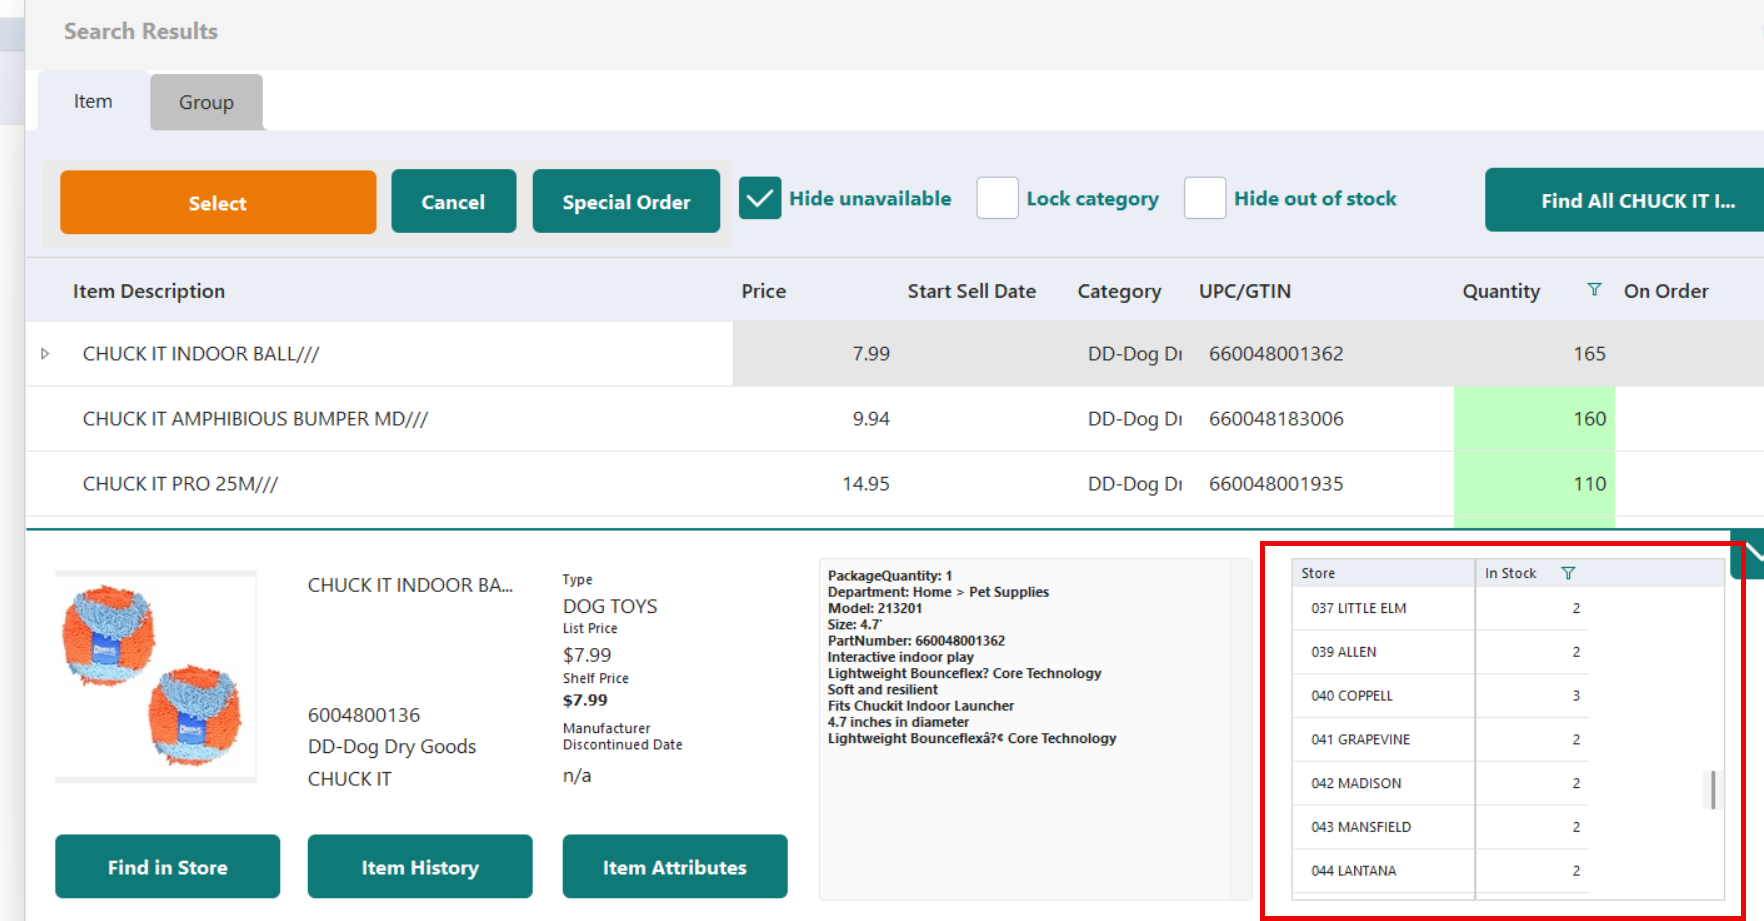
Task: Enable the Hide out of stock checkbox
Action: tap(1205, 198)
